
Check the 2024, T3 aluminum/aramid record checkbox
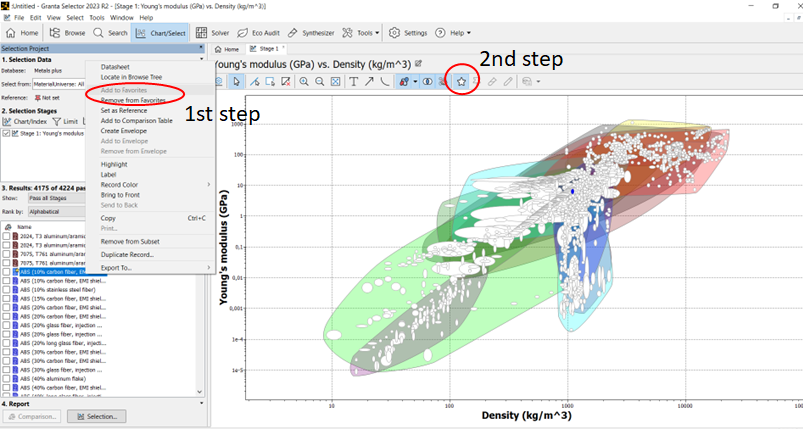point(6,237)
